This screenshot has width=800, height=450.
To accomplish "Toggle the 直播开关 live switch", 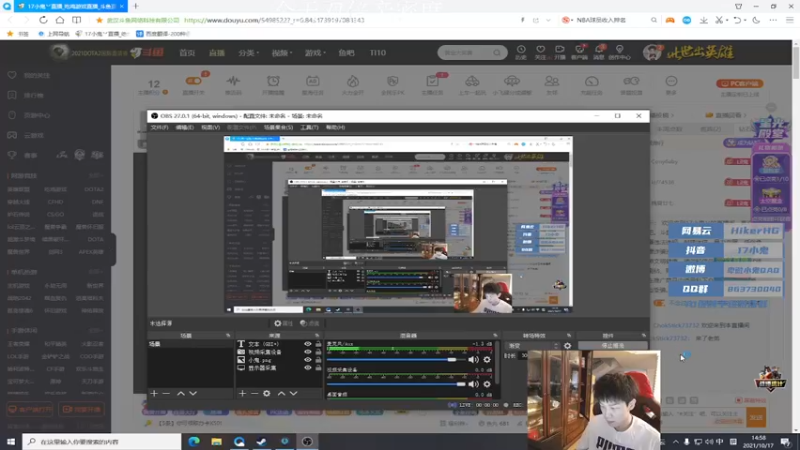I will (x=193, y=81).
